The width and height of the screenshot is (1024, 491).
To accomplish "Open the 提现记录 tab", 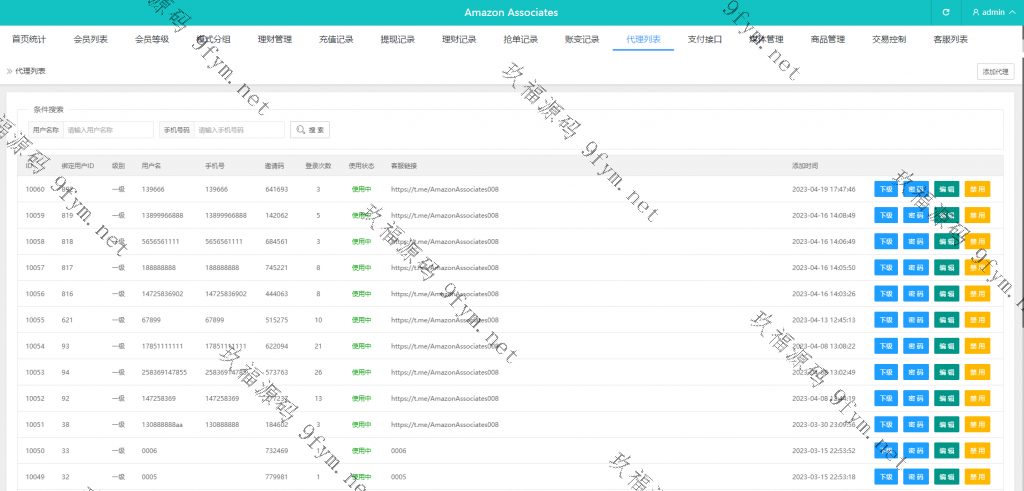I will pyautogui.click(x=398, y=39).
